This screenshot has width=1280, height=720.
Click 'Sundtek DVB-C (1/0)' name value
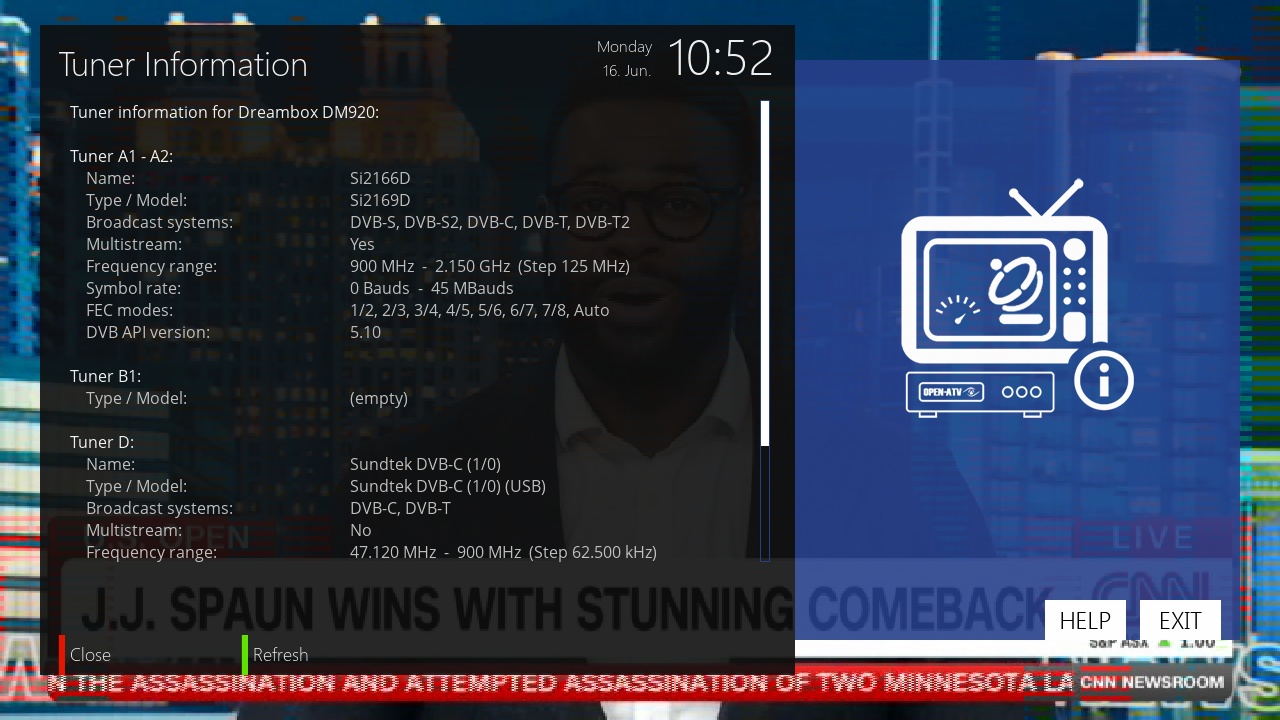coord(425,464)
